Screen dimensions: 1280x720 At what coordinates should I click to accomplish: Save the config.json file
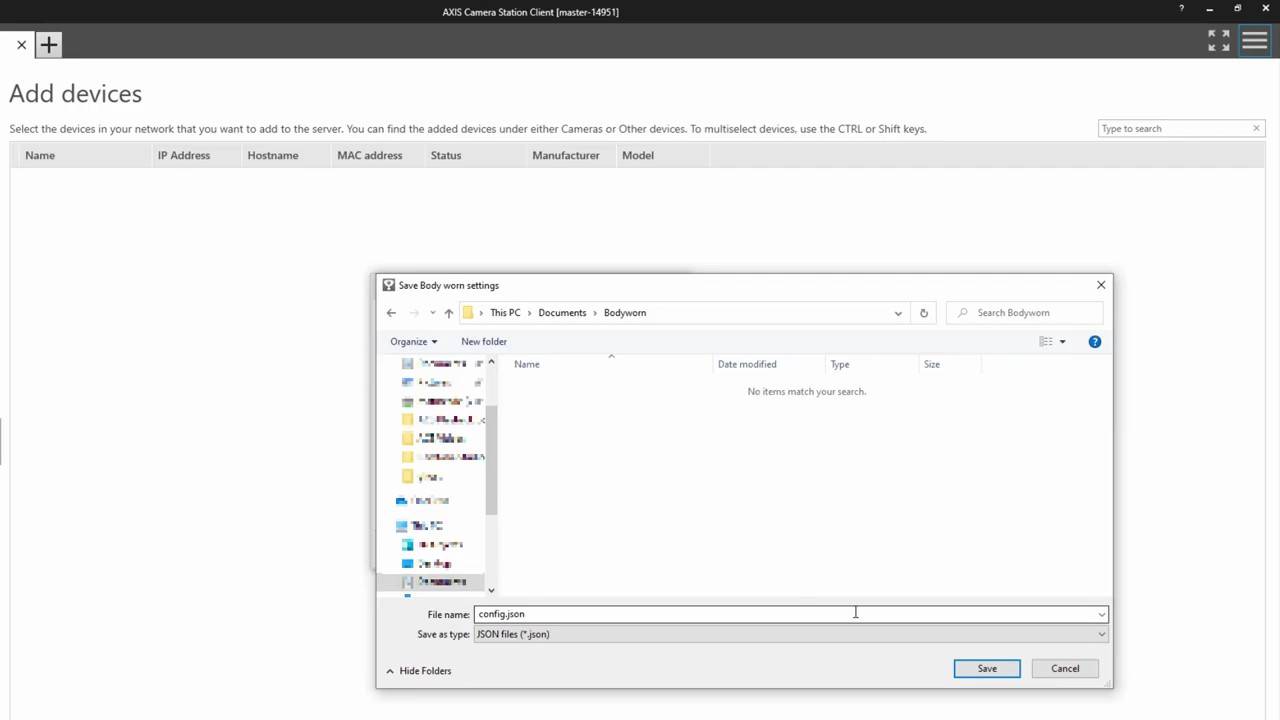986,669
